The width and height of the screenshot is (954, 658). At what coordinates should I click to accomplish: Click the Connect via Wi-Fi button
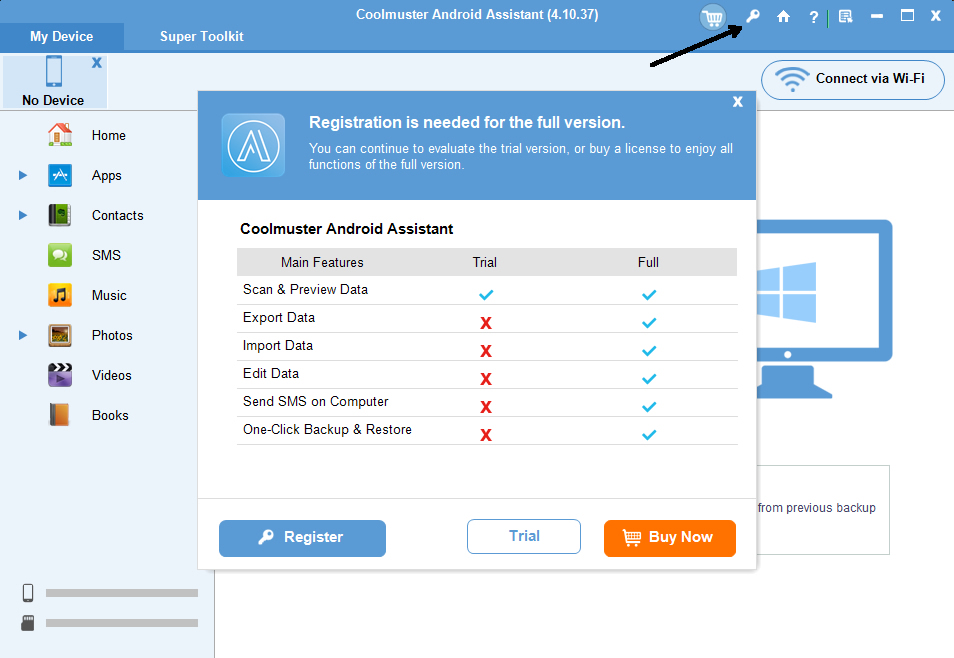pos(852,79)
